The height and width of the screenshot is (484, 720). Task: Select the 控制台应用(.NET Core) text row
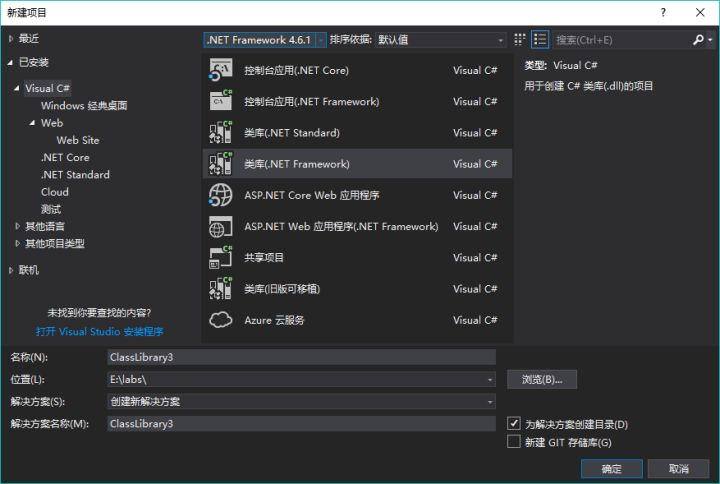pos(357,70)
